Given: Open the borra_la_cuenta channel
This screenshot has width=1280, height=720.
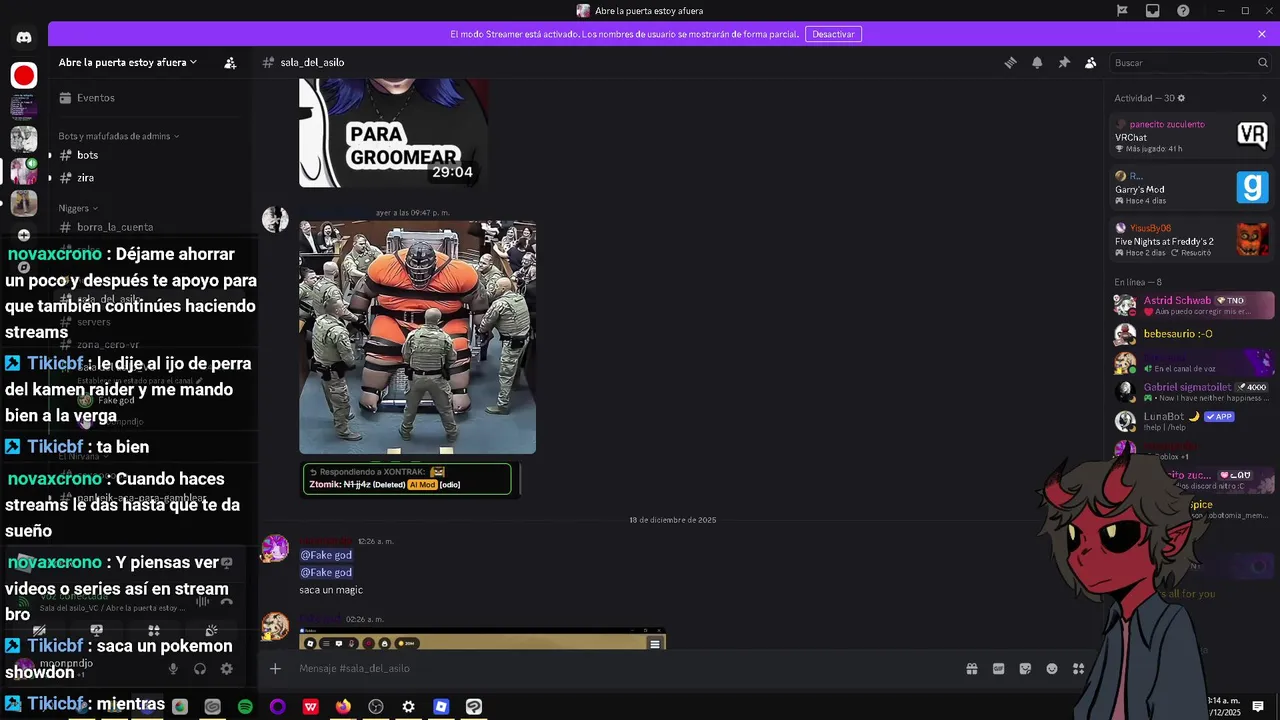Looking at the screenshot, I should pyautogui.click(x=150, y=227).
